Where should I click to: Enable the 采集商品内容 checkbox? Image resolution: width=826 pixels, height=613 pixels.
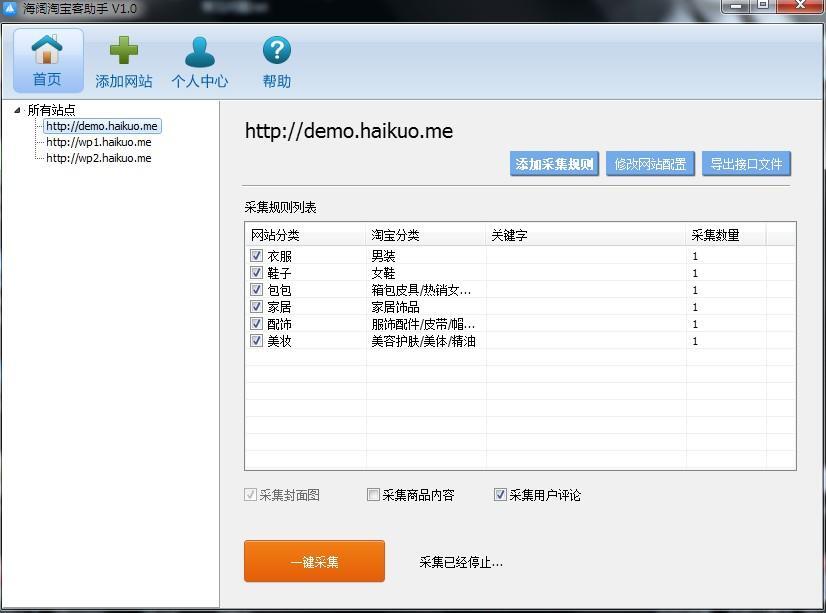(x=373, y=495)
